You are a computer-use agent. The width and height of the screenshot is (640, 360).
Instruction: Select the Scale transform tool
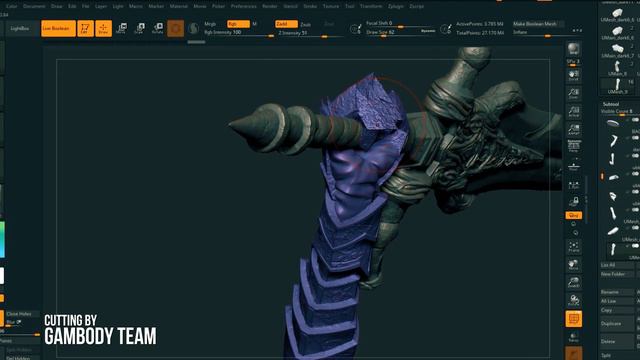[140, 28]
